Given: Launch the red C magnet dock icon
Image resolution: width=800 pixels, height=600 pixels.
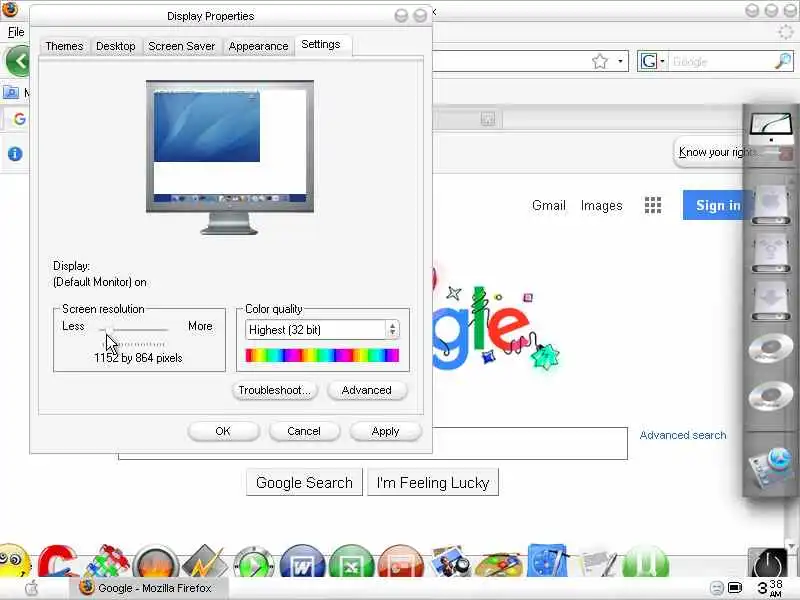Looking at the screenshot, I should pyautogui.click(x=57, y=561).
